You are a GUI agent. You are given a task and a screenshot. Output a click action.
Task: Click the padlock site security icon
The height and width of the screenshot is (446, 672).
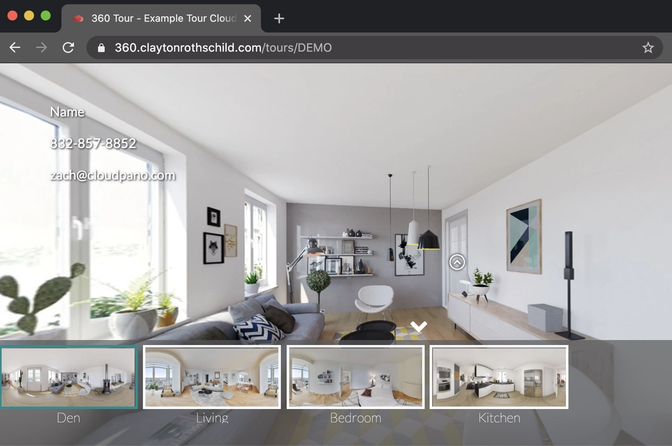[x=101, y=48]
